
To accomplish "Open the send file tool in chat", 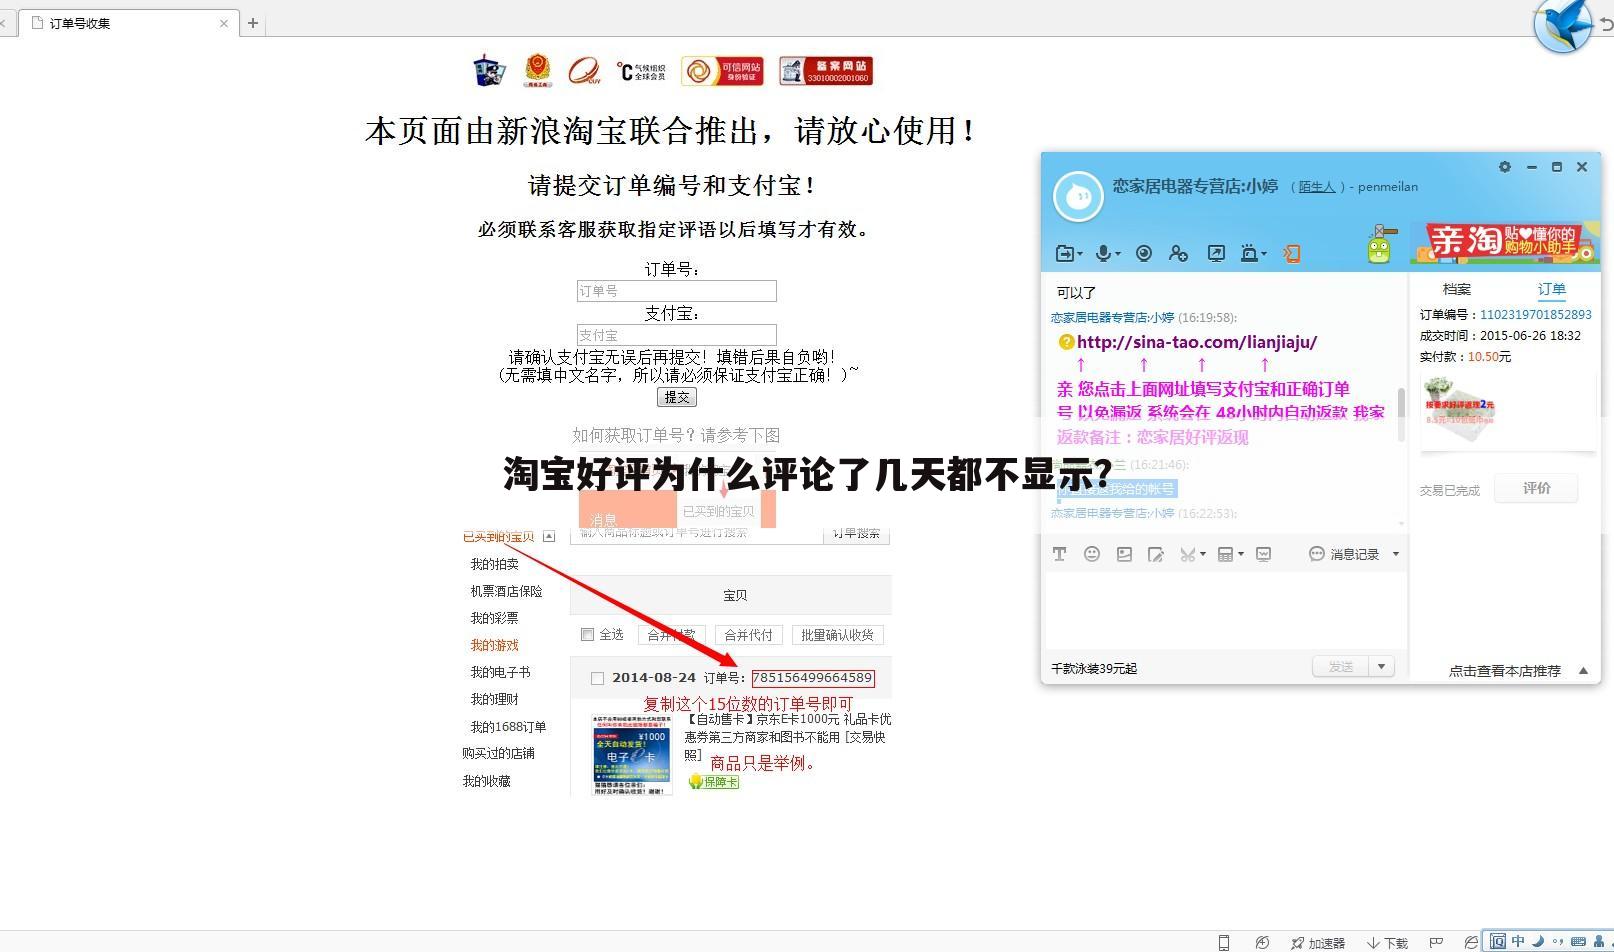I will 1064,254.
